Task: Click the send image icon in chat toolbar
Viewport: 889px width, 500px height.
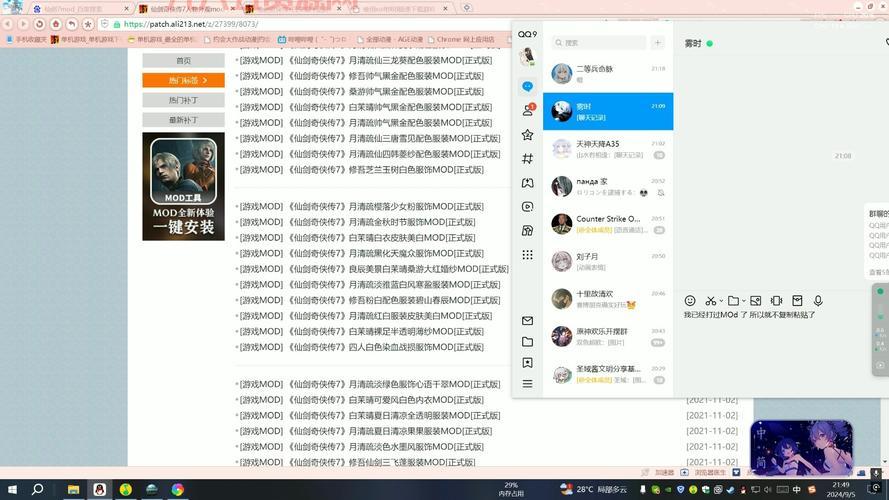Action: click(x=755, y=300)
